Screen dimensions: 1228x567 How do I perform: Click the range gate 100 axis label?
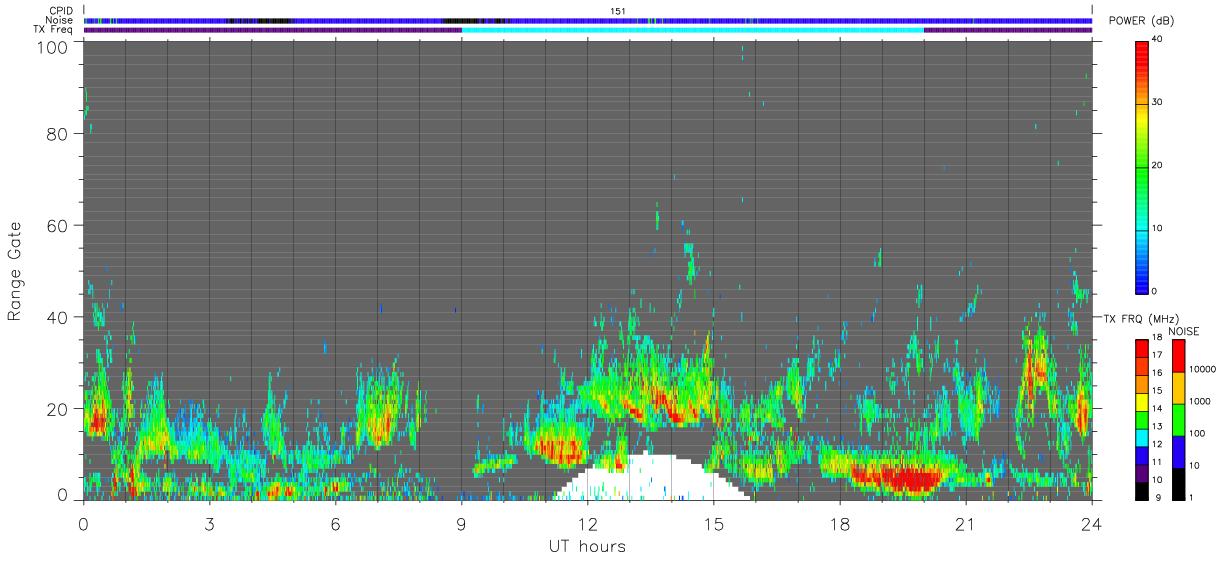click(53, 46)
